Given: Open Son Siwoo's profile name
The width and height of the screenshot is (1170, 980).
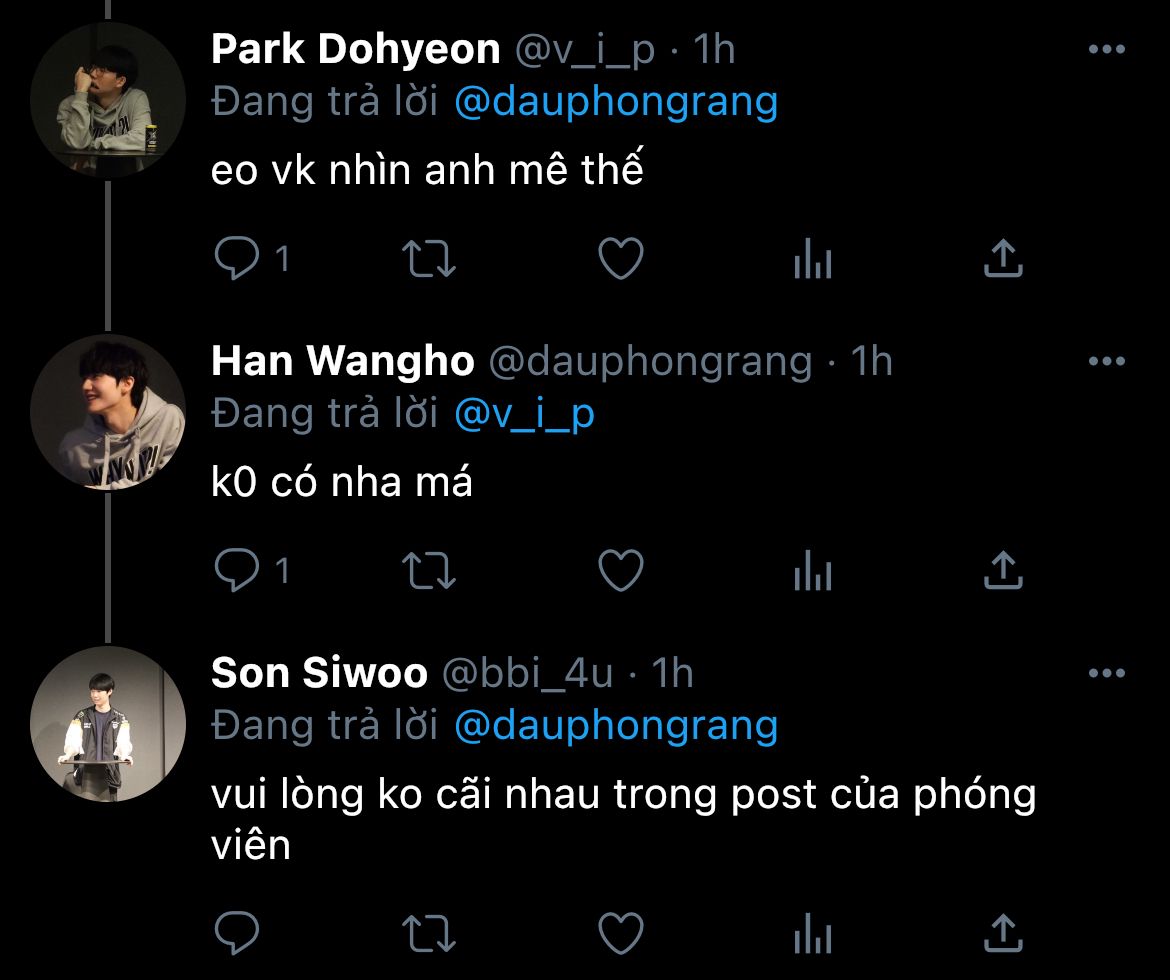Looking at the screenshot, I should point(319,672).
